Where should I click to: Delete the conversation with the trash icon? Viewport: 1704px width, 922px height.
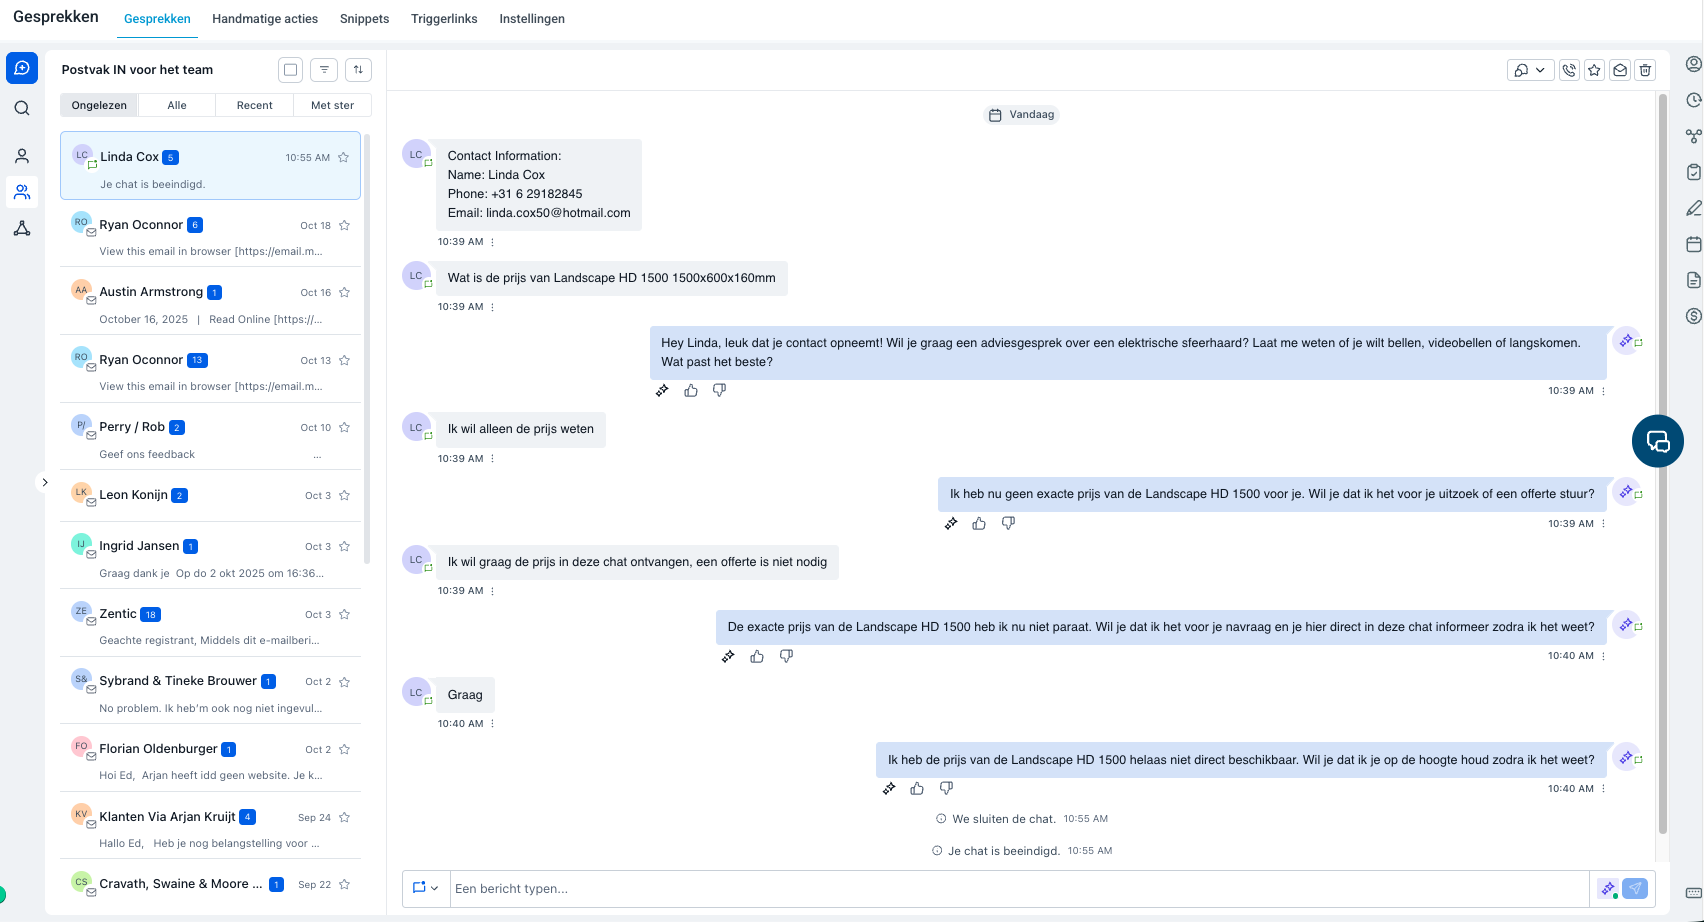pos(1645,70)
